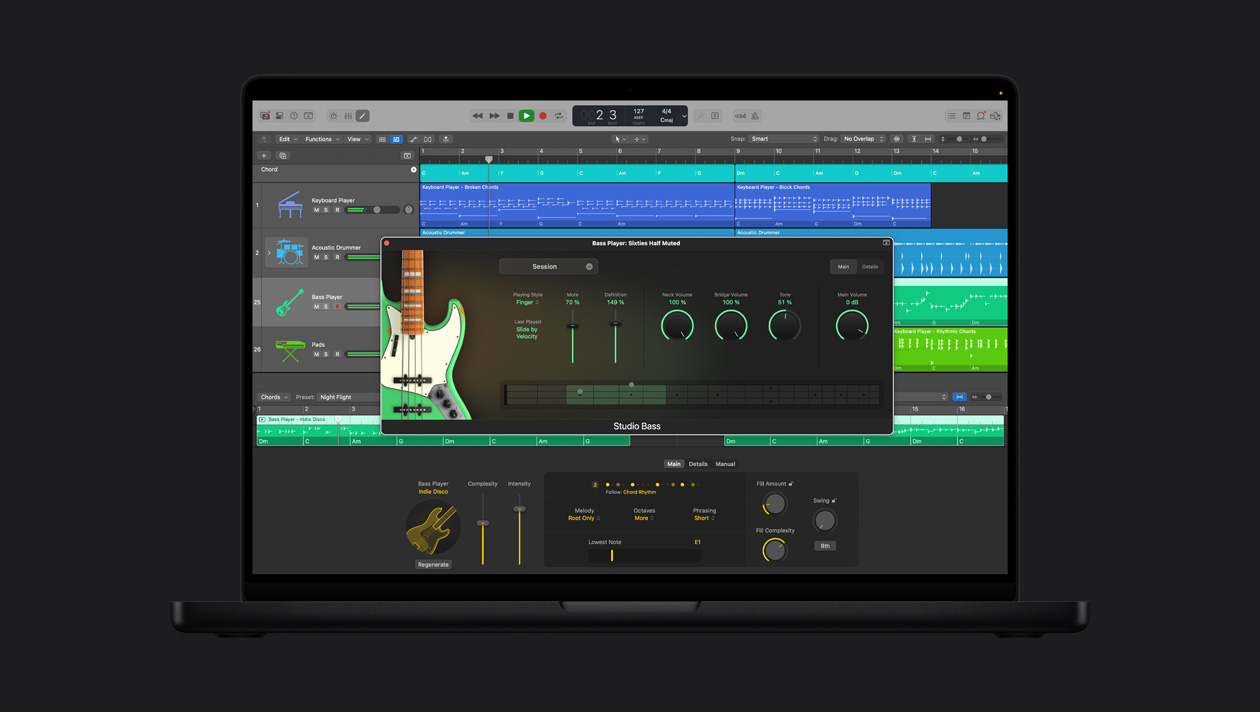The height and width of the screenshot is (712, 1260).
Task: Click the List Editors icon top right
Action: coord(951,115)
